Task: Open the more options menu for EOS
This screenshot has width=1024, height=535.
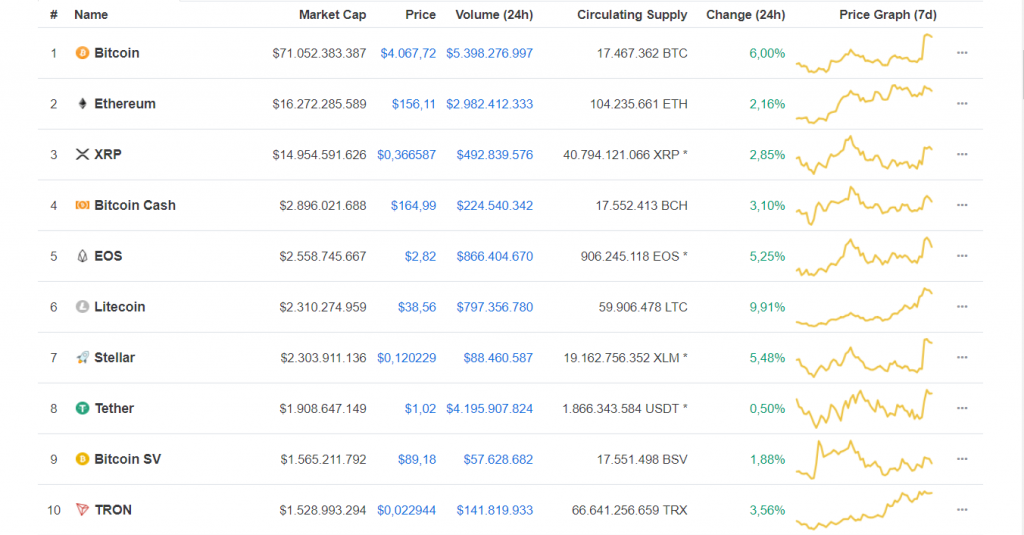Action: click(x=962, y=256)
